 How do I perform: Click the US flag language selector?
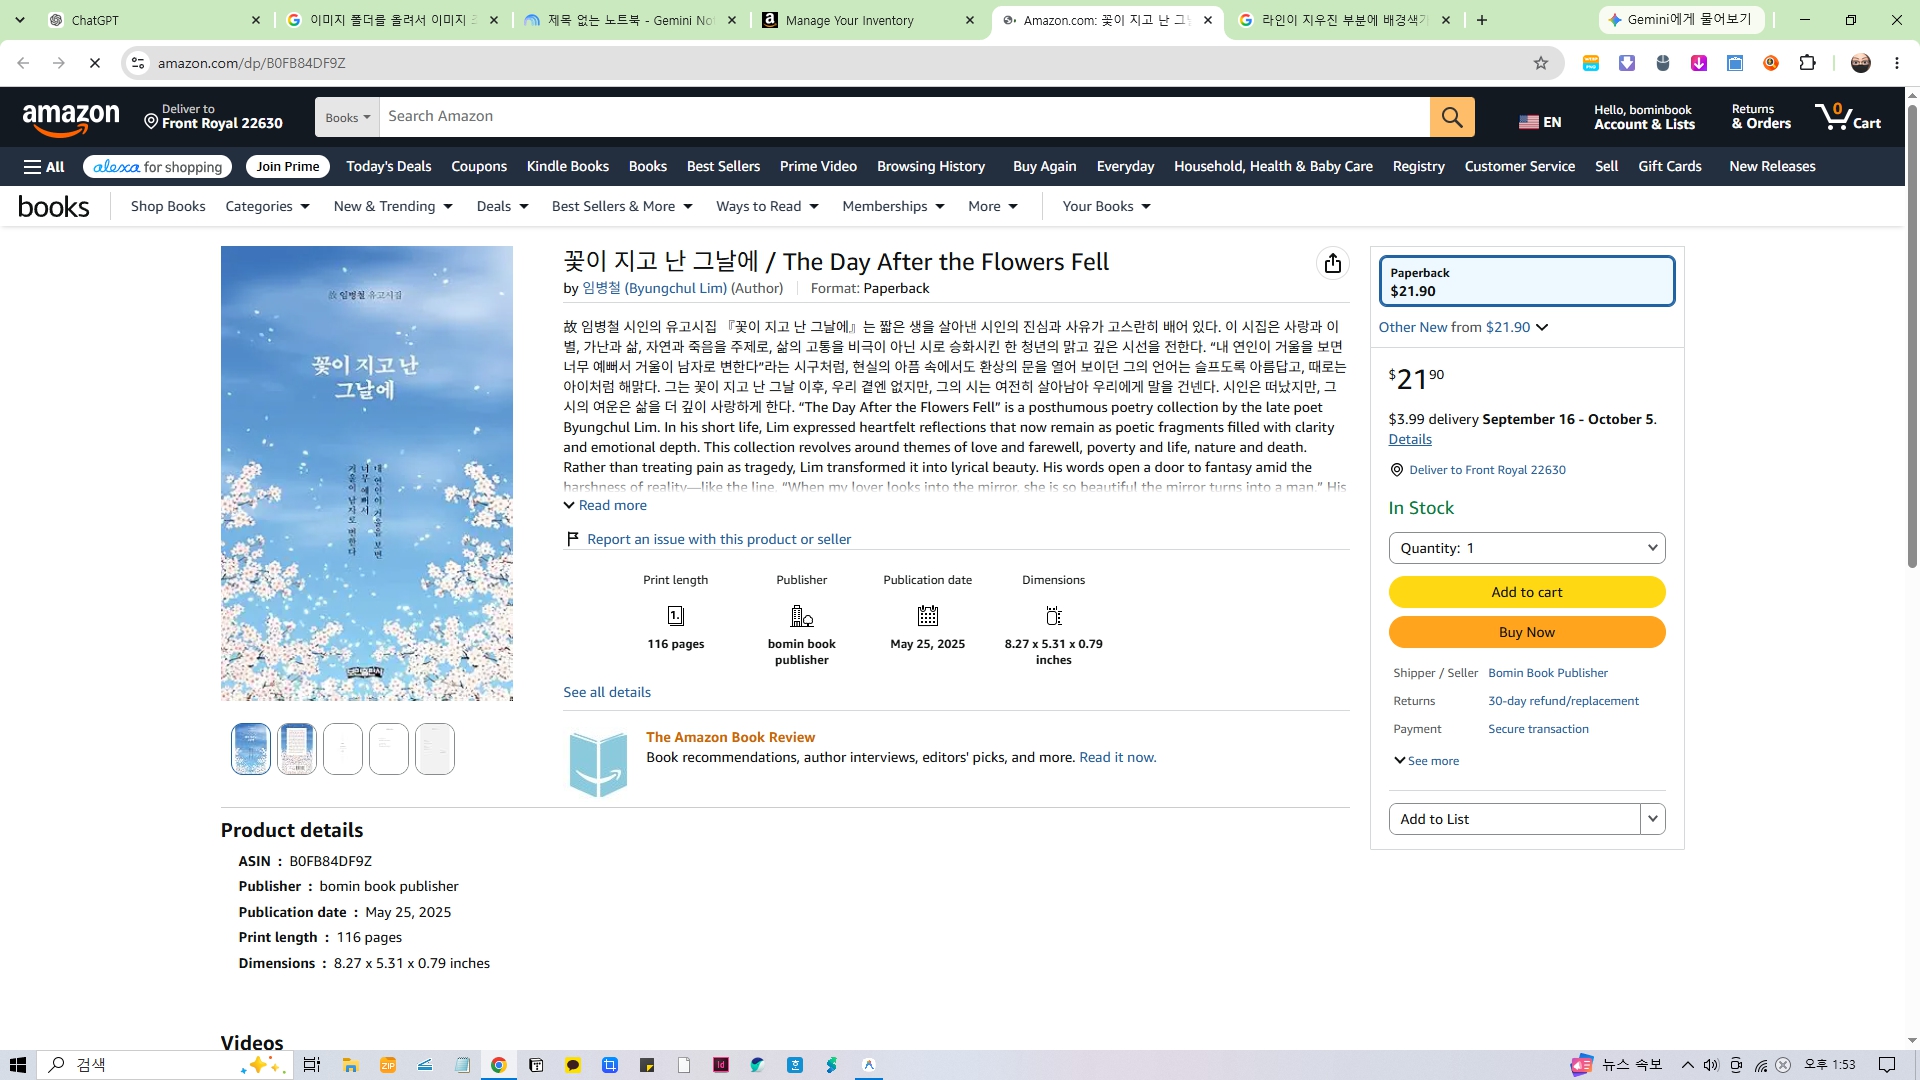pos(1540,122)
